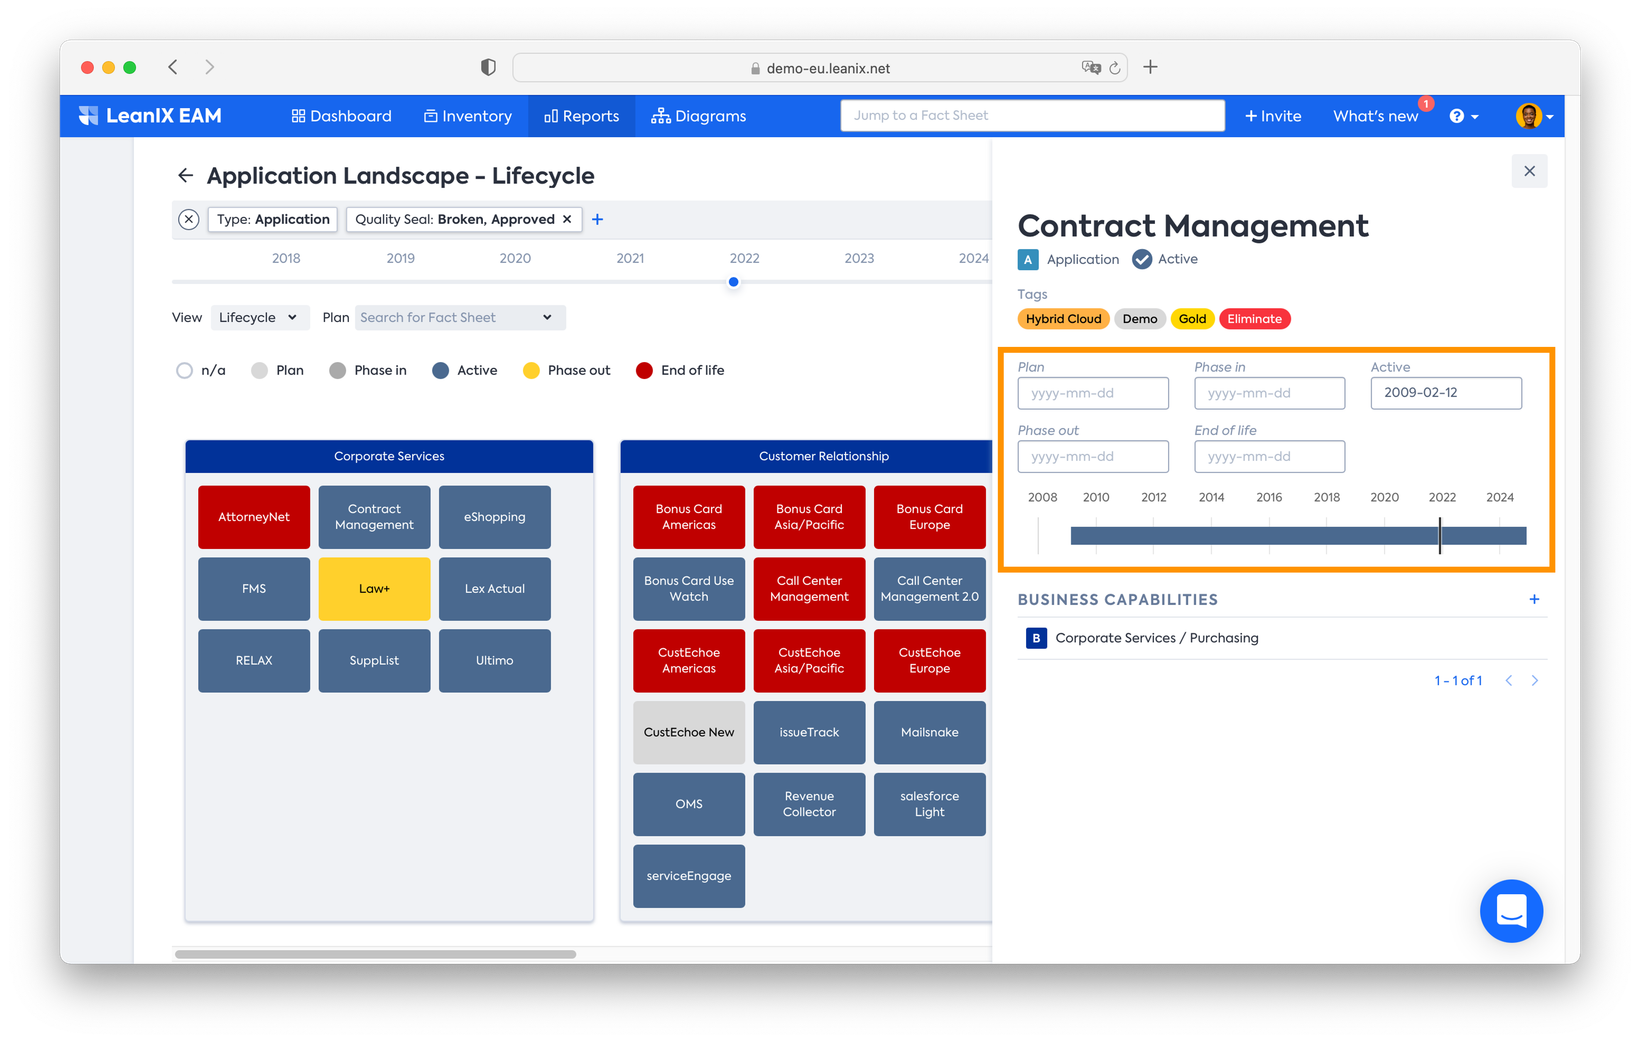Click the horizontal scrollbar at report bottom

[375, 954]
